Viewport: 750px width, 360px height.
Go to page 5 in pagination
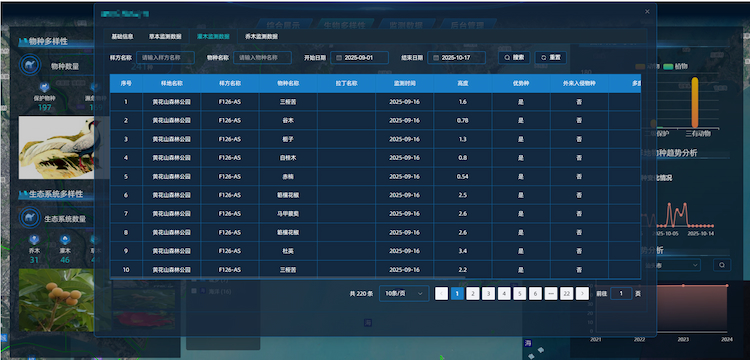coord(519,294)
